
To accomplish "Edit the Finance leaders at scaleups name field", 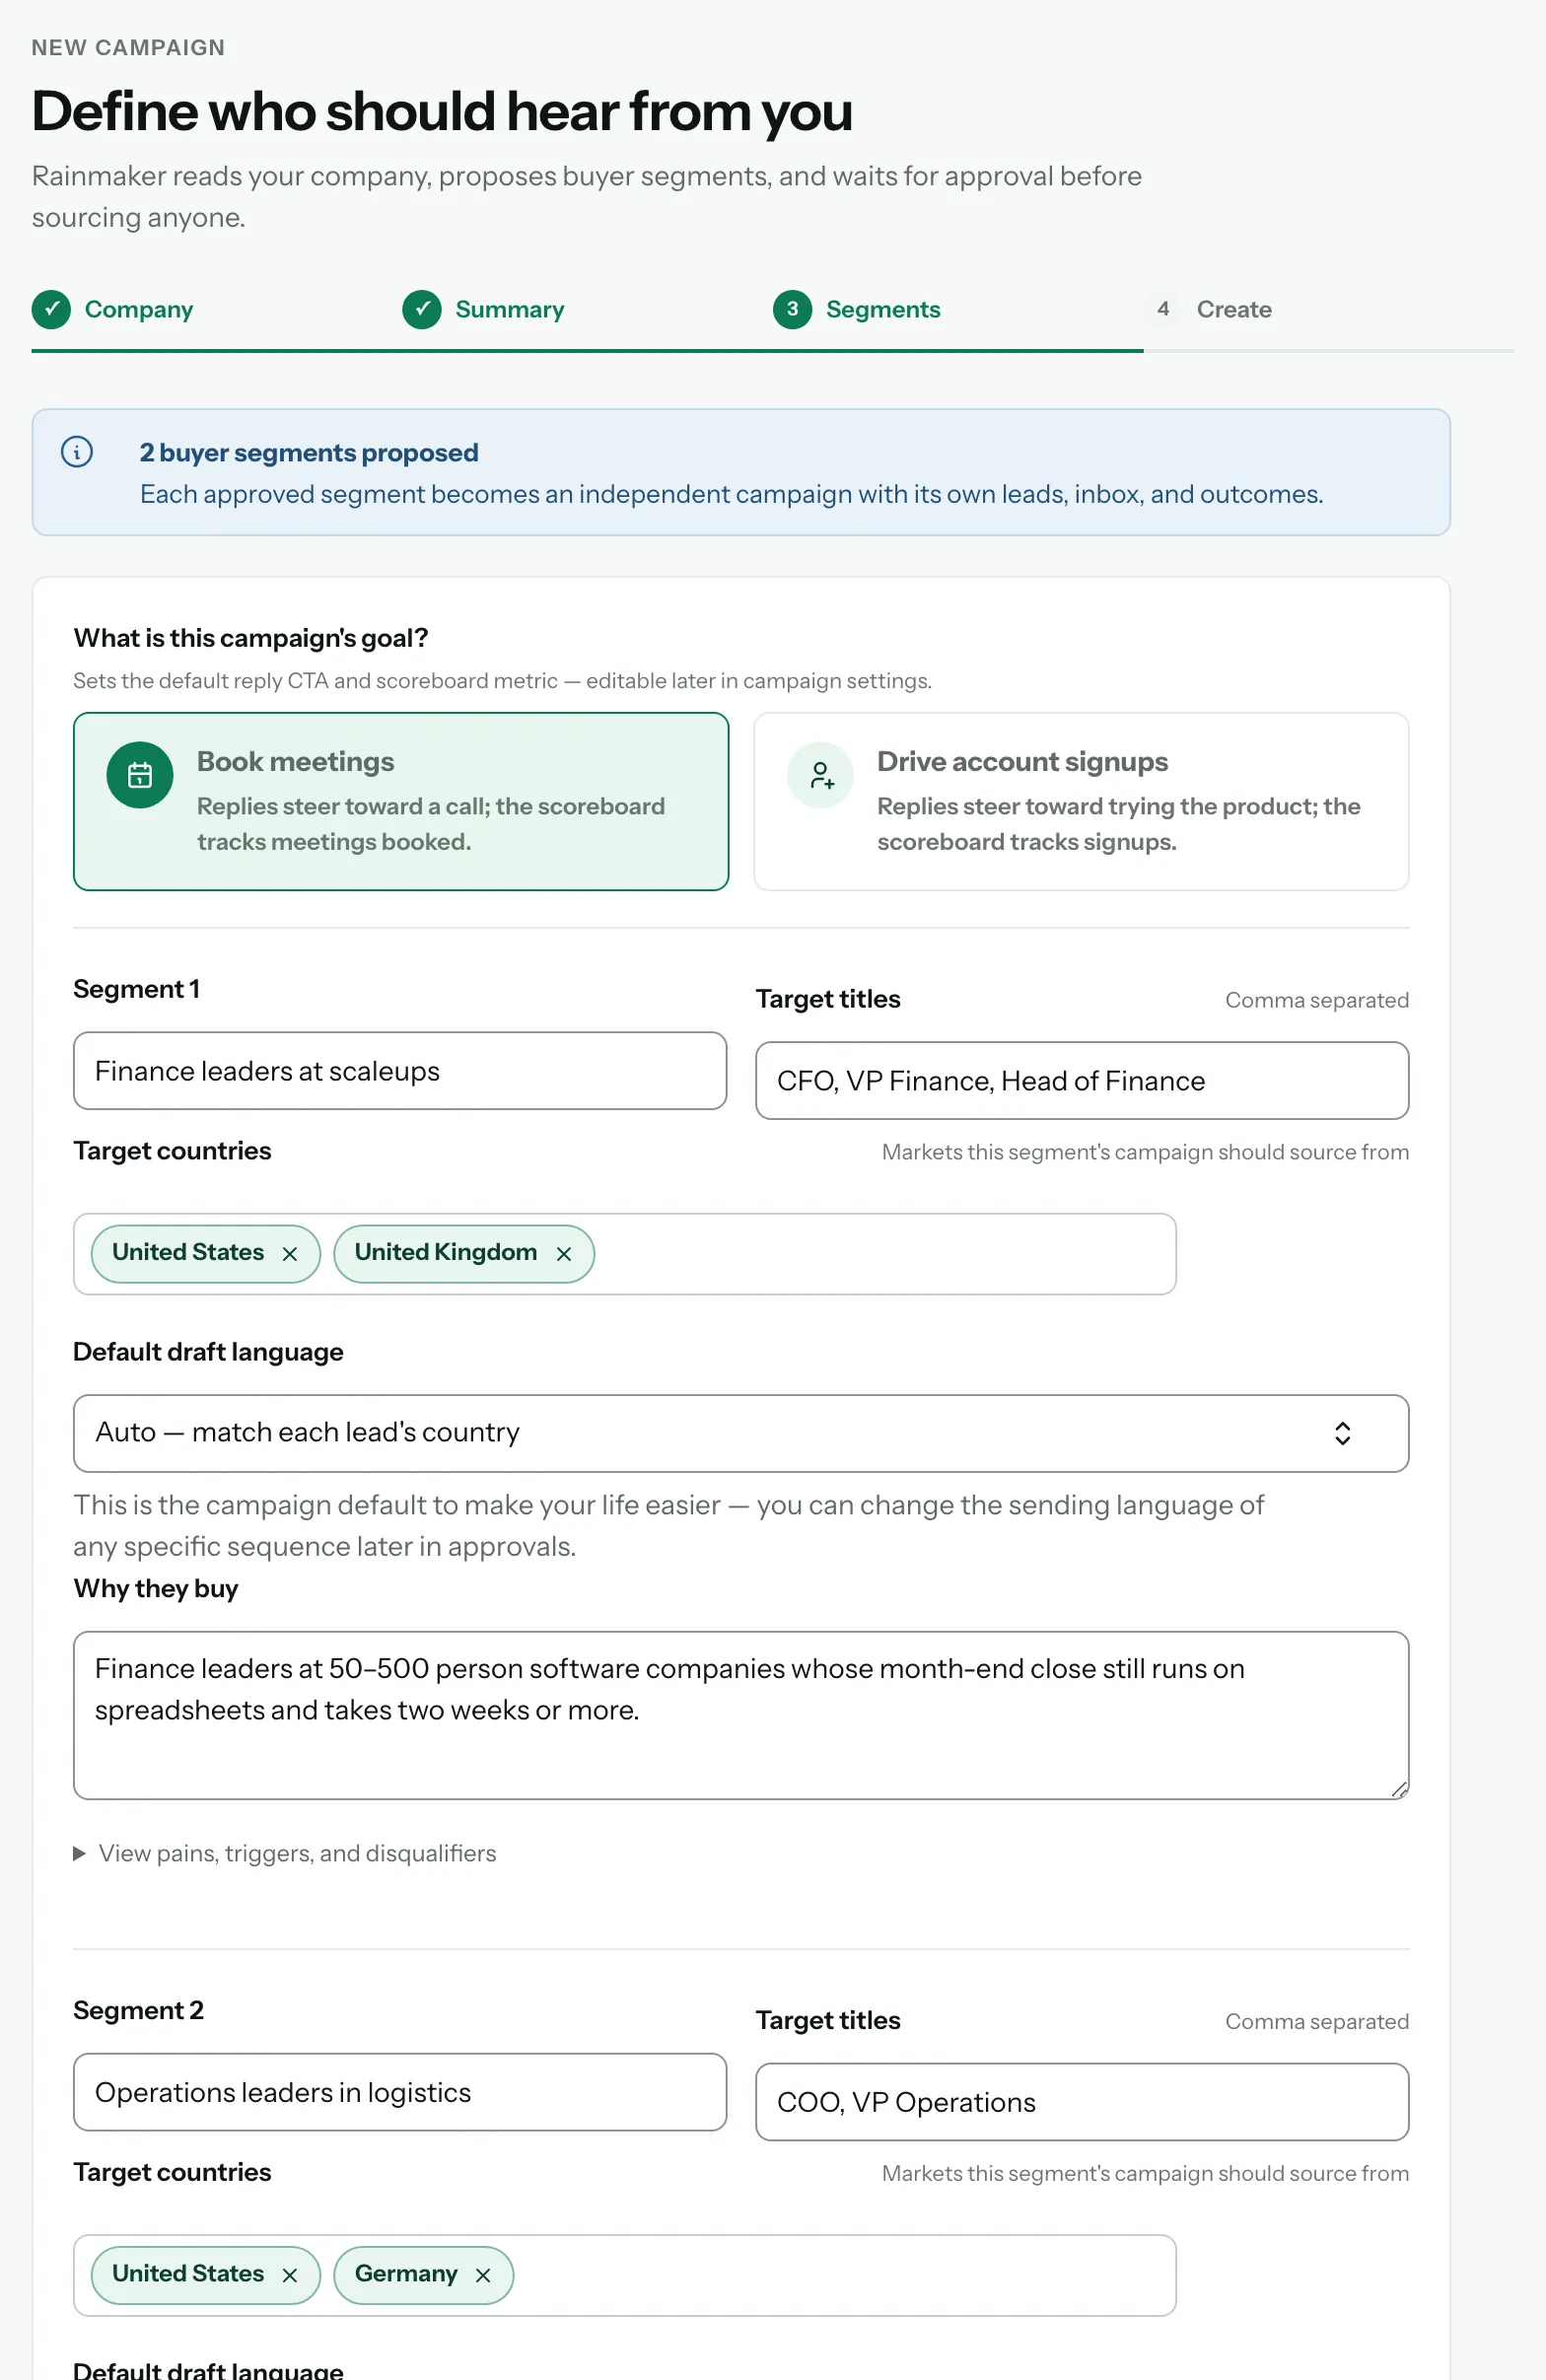I will 400,1071.
